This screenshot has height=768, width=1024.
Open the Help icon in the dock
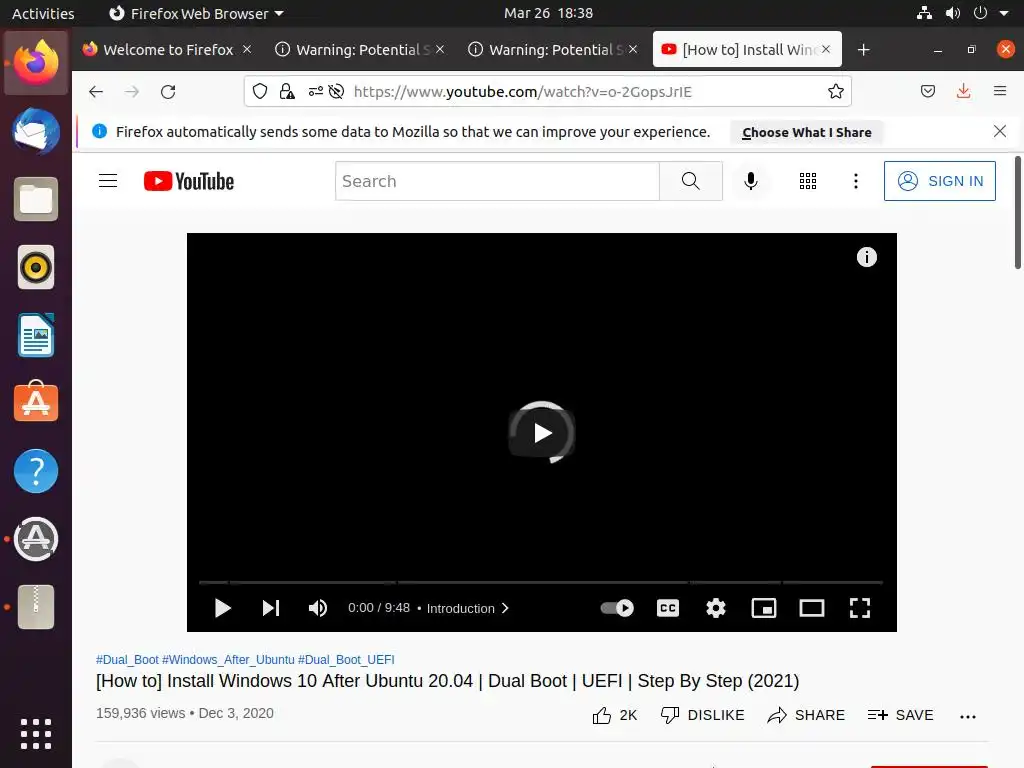coord(36,471)
